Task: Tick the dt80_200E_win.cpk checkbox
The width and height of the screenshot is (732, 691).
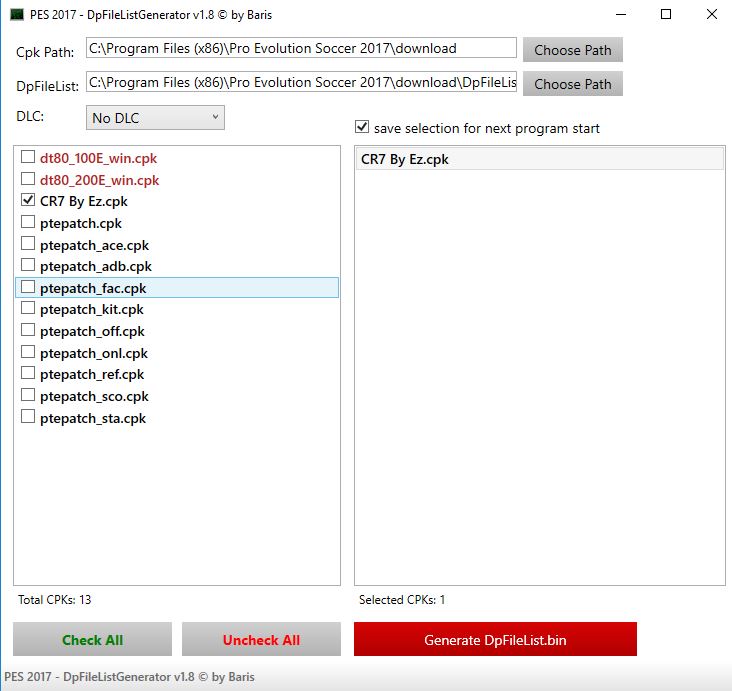Action: pos(28,179)
